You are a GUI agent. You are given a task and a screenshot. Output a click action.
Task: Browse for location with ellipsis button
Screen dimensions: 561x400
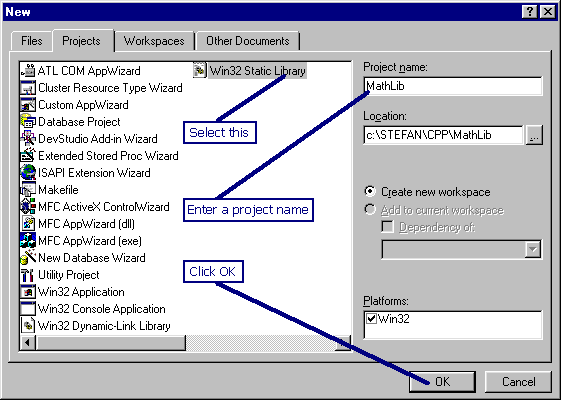pyautogui.click(x=534, y=135)
